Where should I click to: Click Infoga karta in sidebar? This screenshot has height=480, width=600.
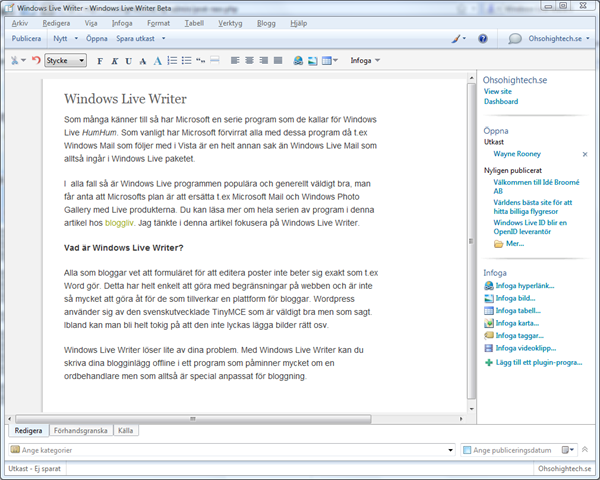coord(512,323)
